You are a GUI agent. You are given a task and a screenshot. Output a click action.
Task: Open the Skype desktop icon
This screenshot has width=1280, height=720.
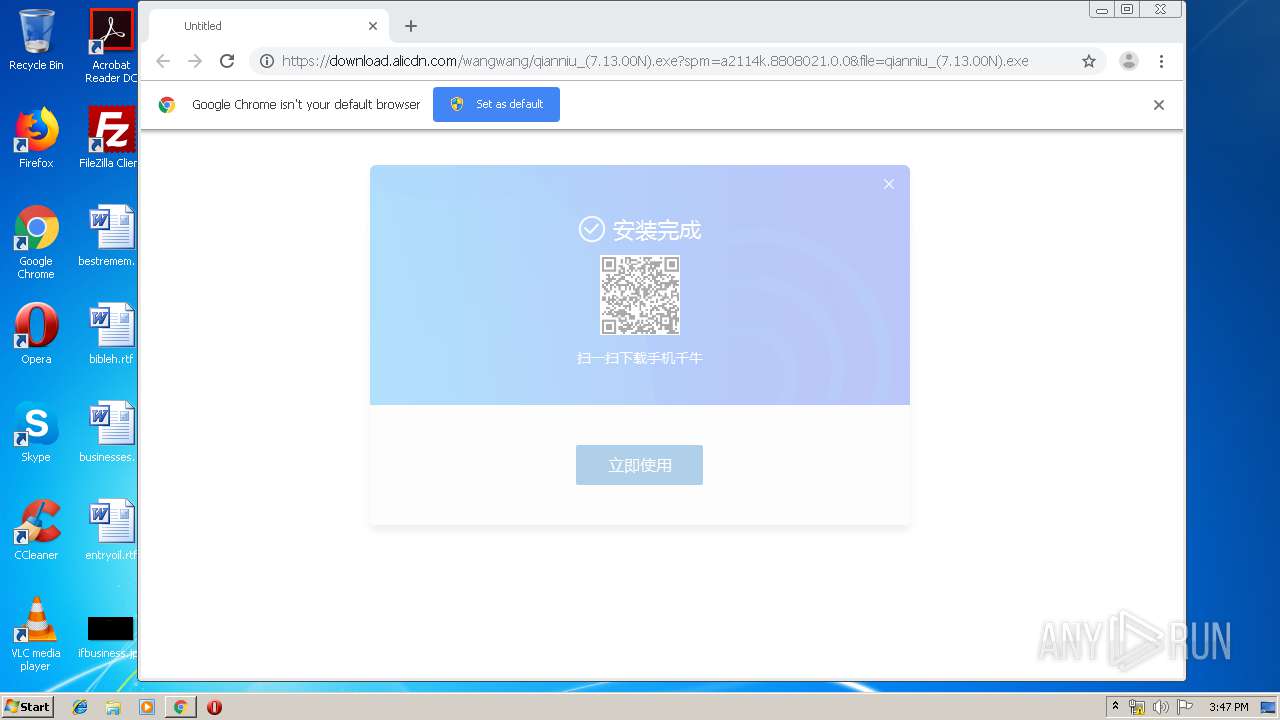(36, 431)
